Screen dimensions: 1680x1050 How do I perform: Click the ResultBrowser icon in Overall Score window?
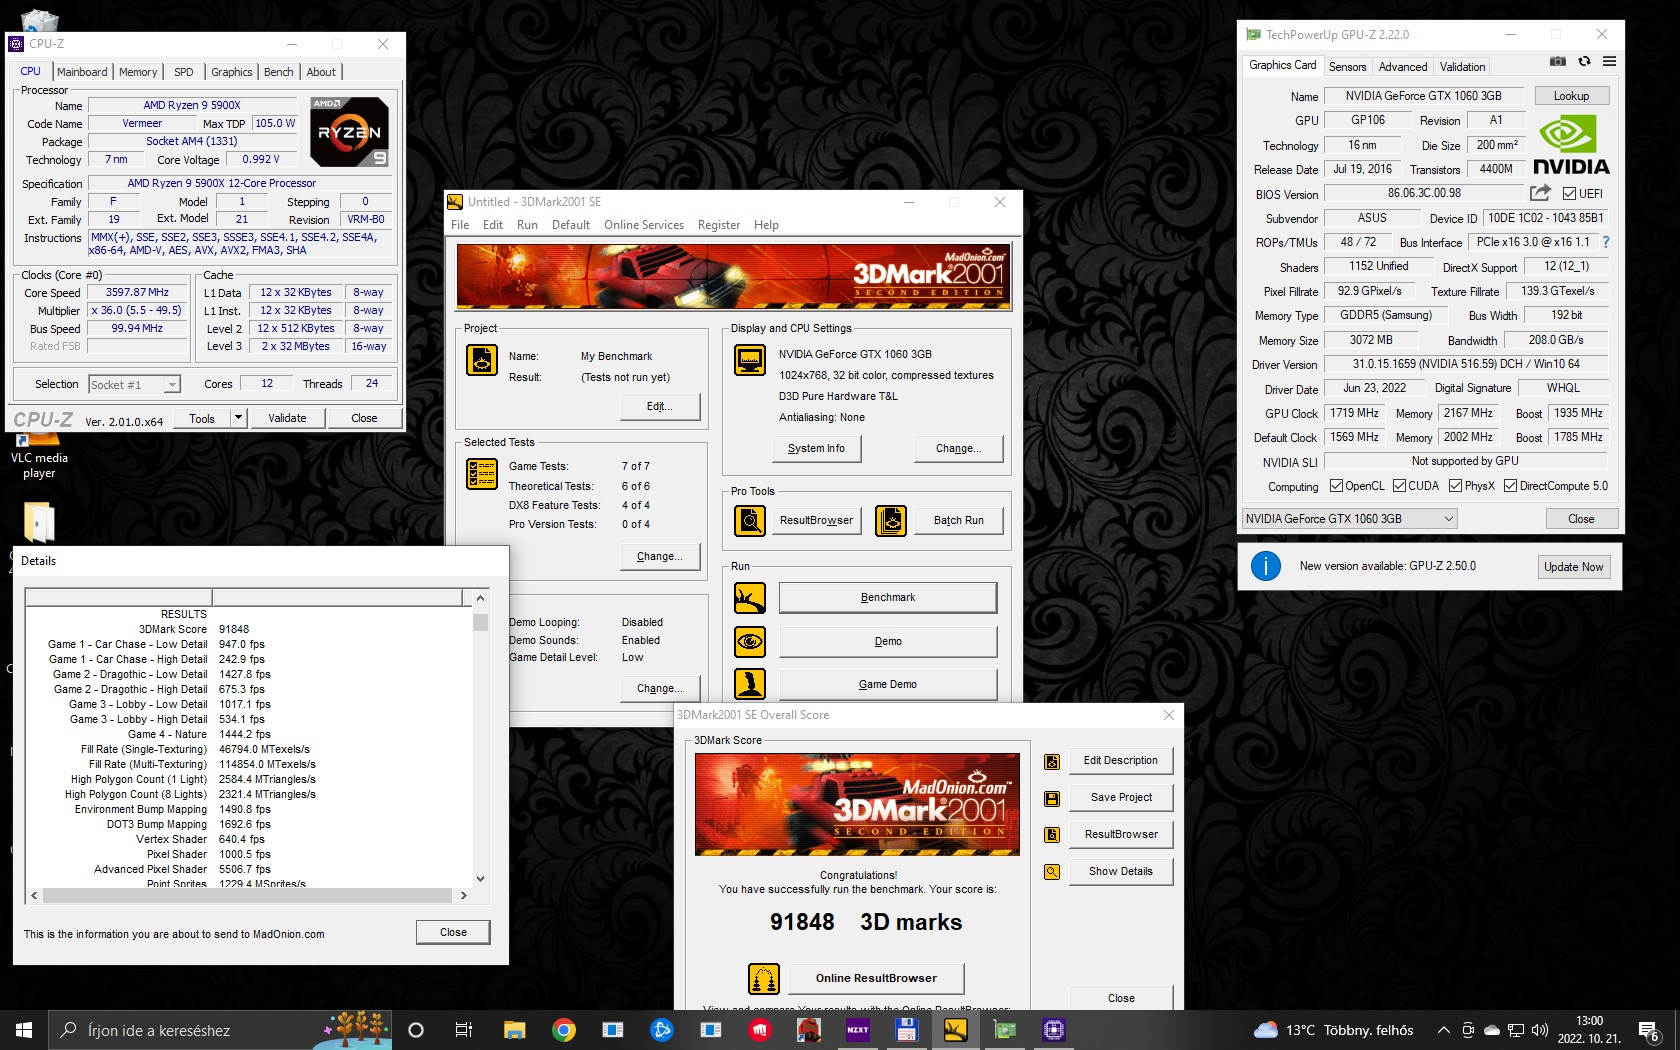(x=1052, y=835)
